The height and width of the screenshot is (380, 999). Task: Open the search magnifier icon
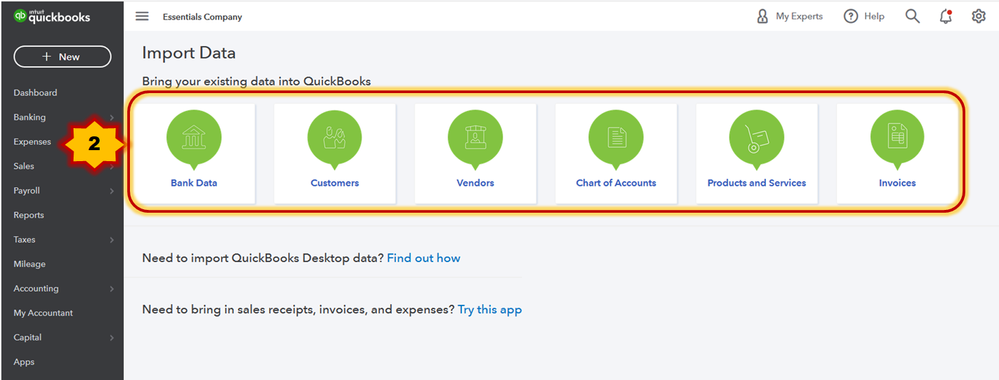tap(912, 17)
